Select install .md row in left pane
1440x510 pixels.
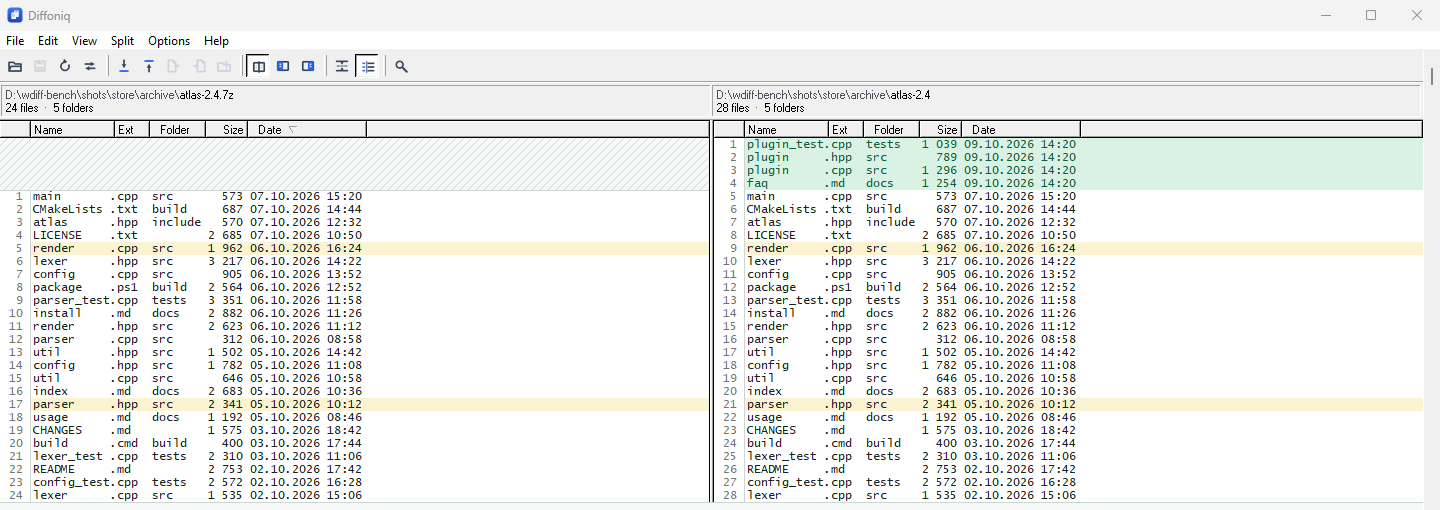click(354, 313)
